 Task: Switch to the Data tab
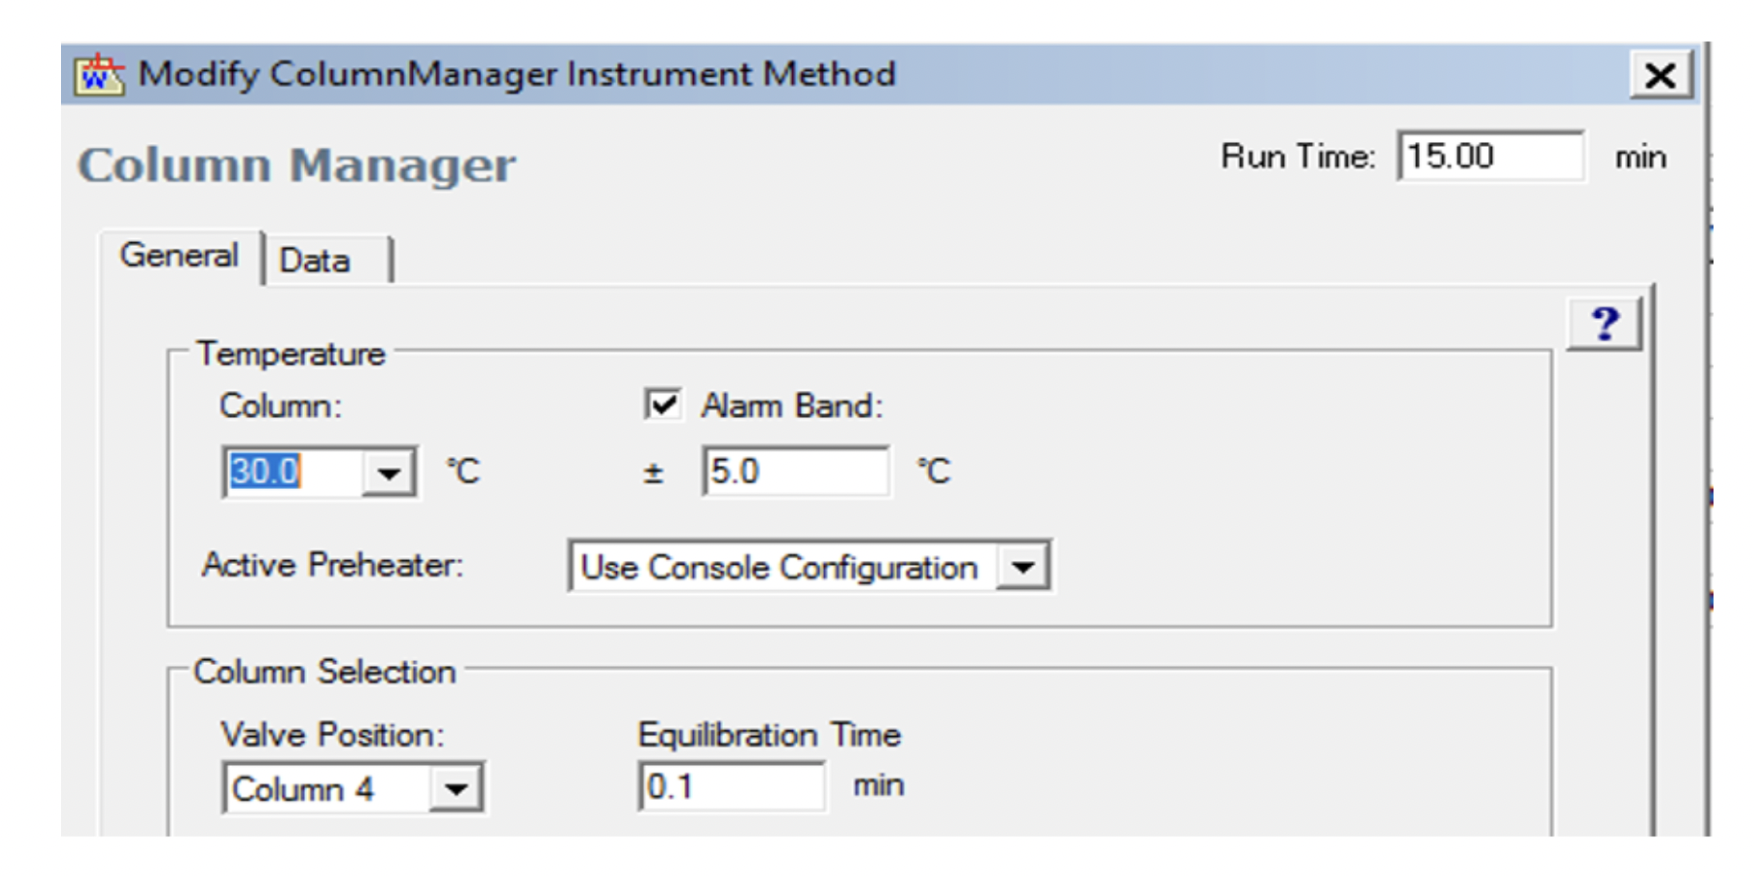315,260
